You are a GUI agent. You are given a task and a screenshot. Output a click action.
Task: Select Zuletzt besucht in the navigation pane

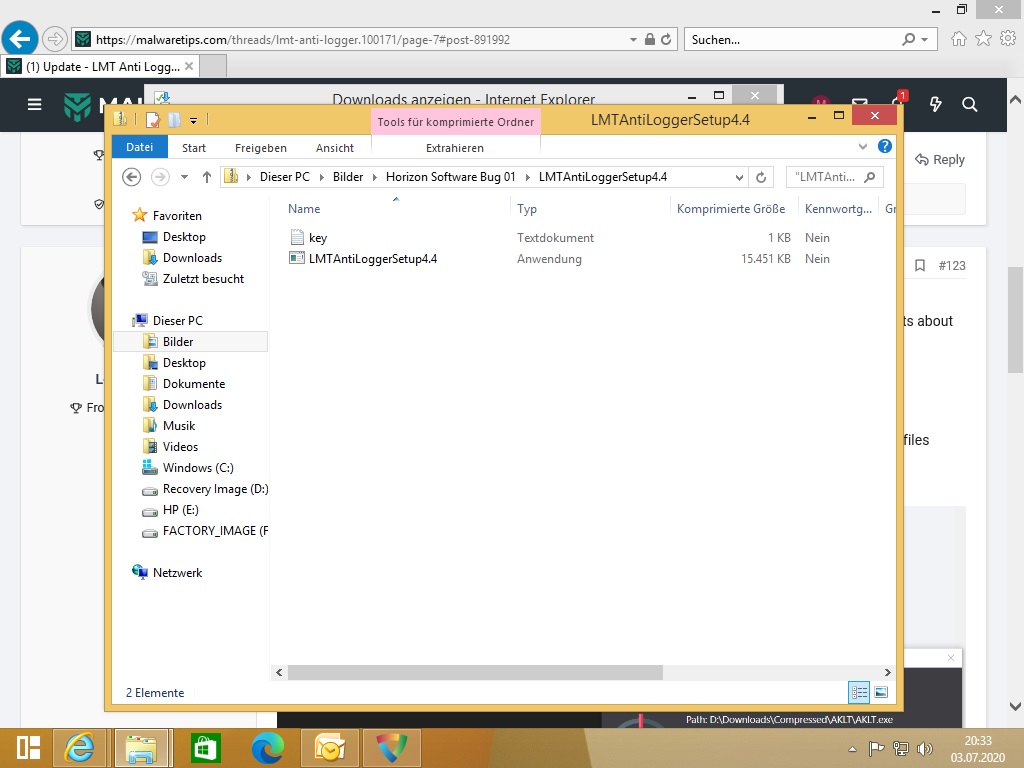pos(203,279)
